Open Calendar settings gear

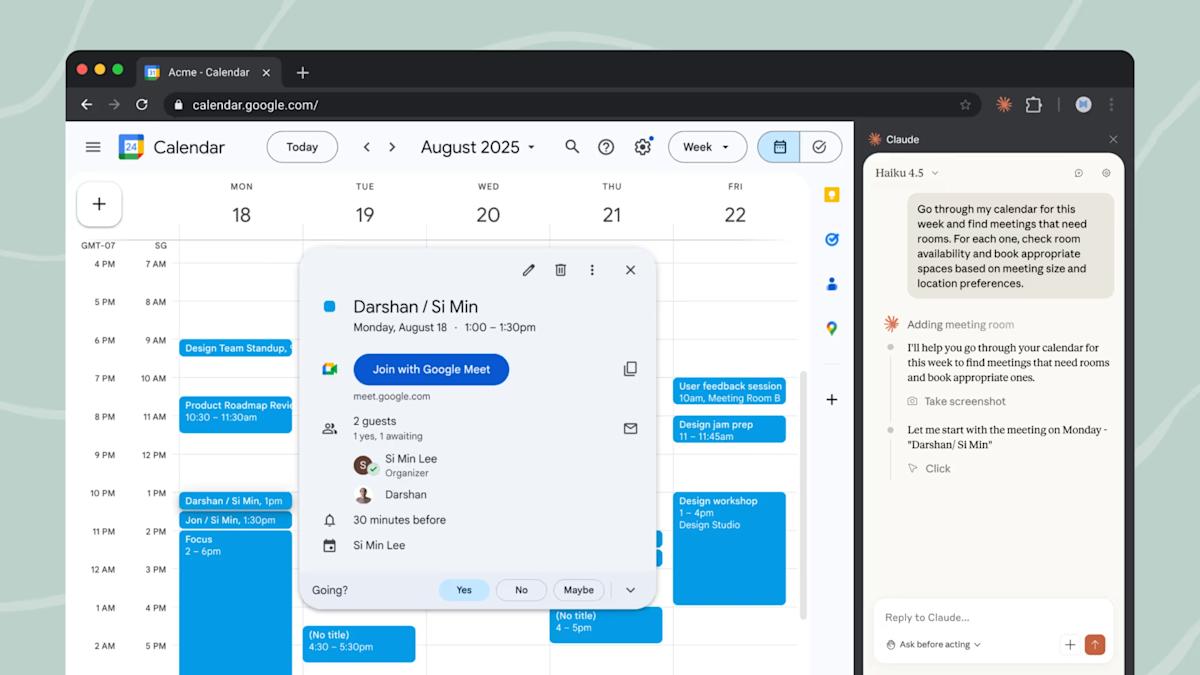tap(642, 146)
